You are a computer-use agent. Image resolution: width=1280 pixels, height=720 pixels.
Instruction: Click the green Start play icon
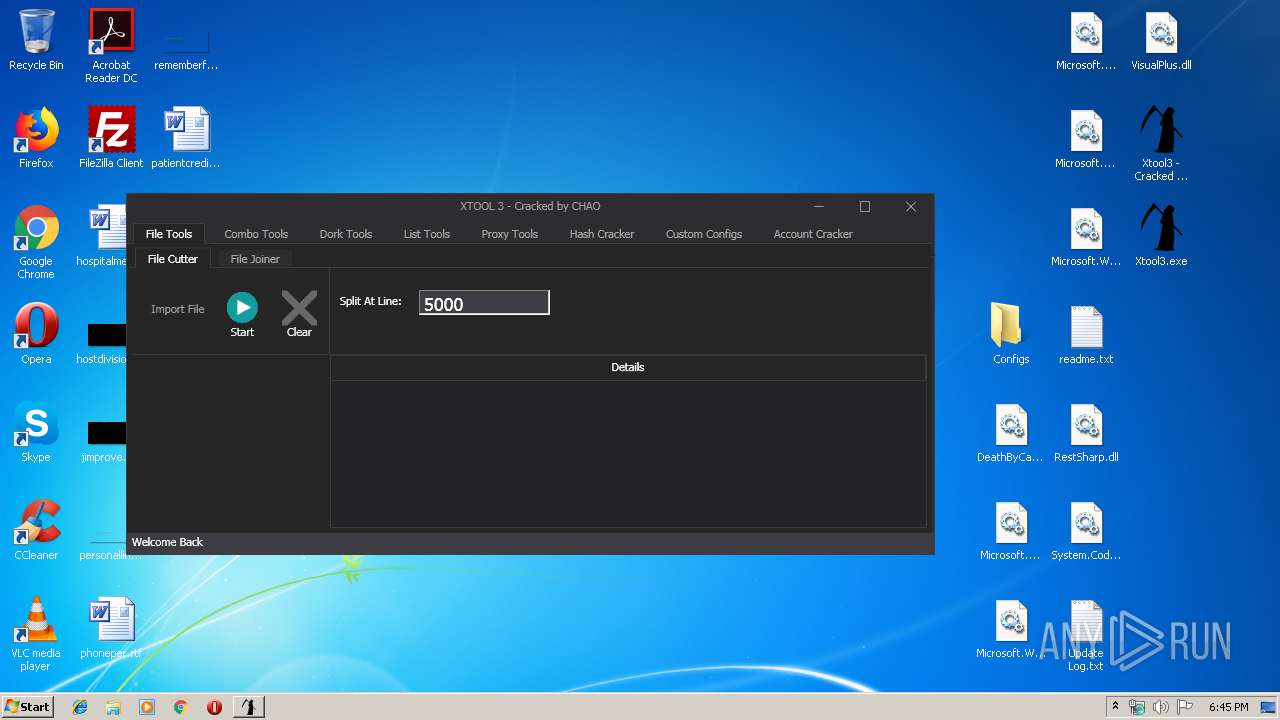point(242,307)
